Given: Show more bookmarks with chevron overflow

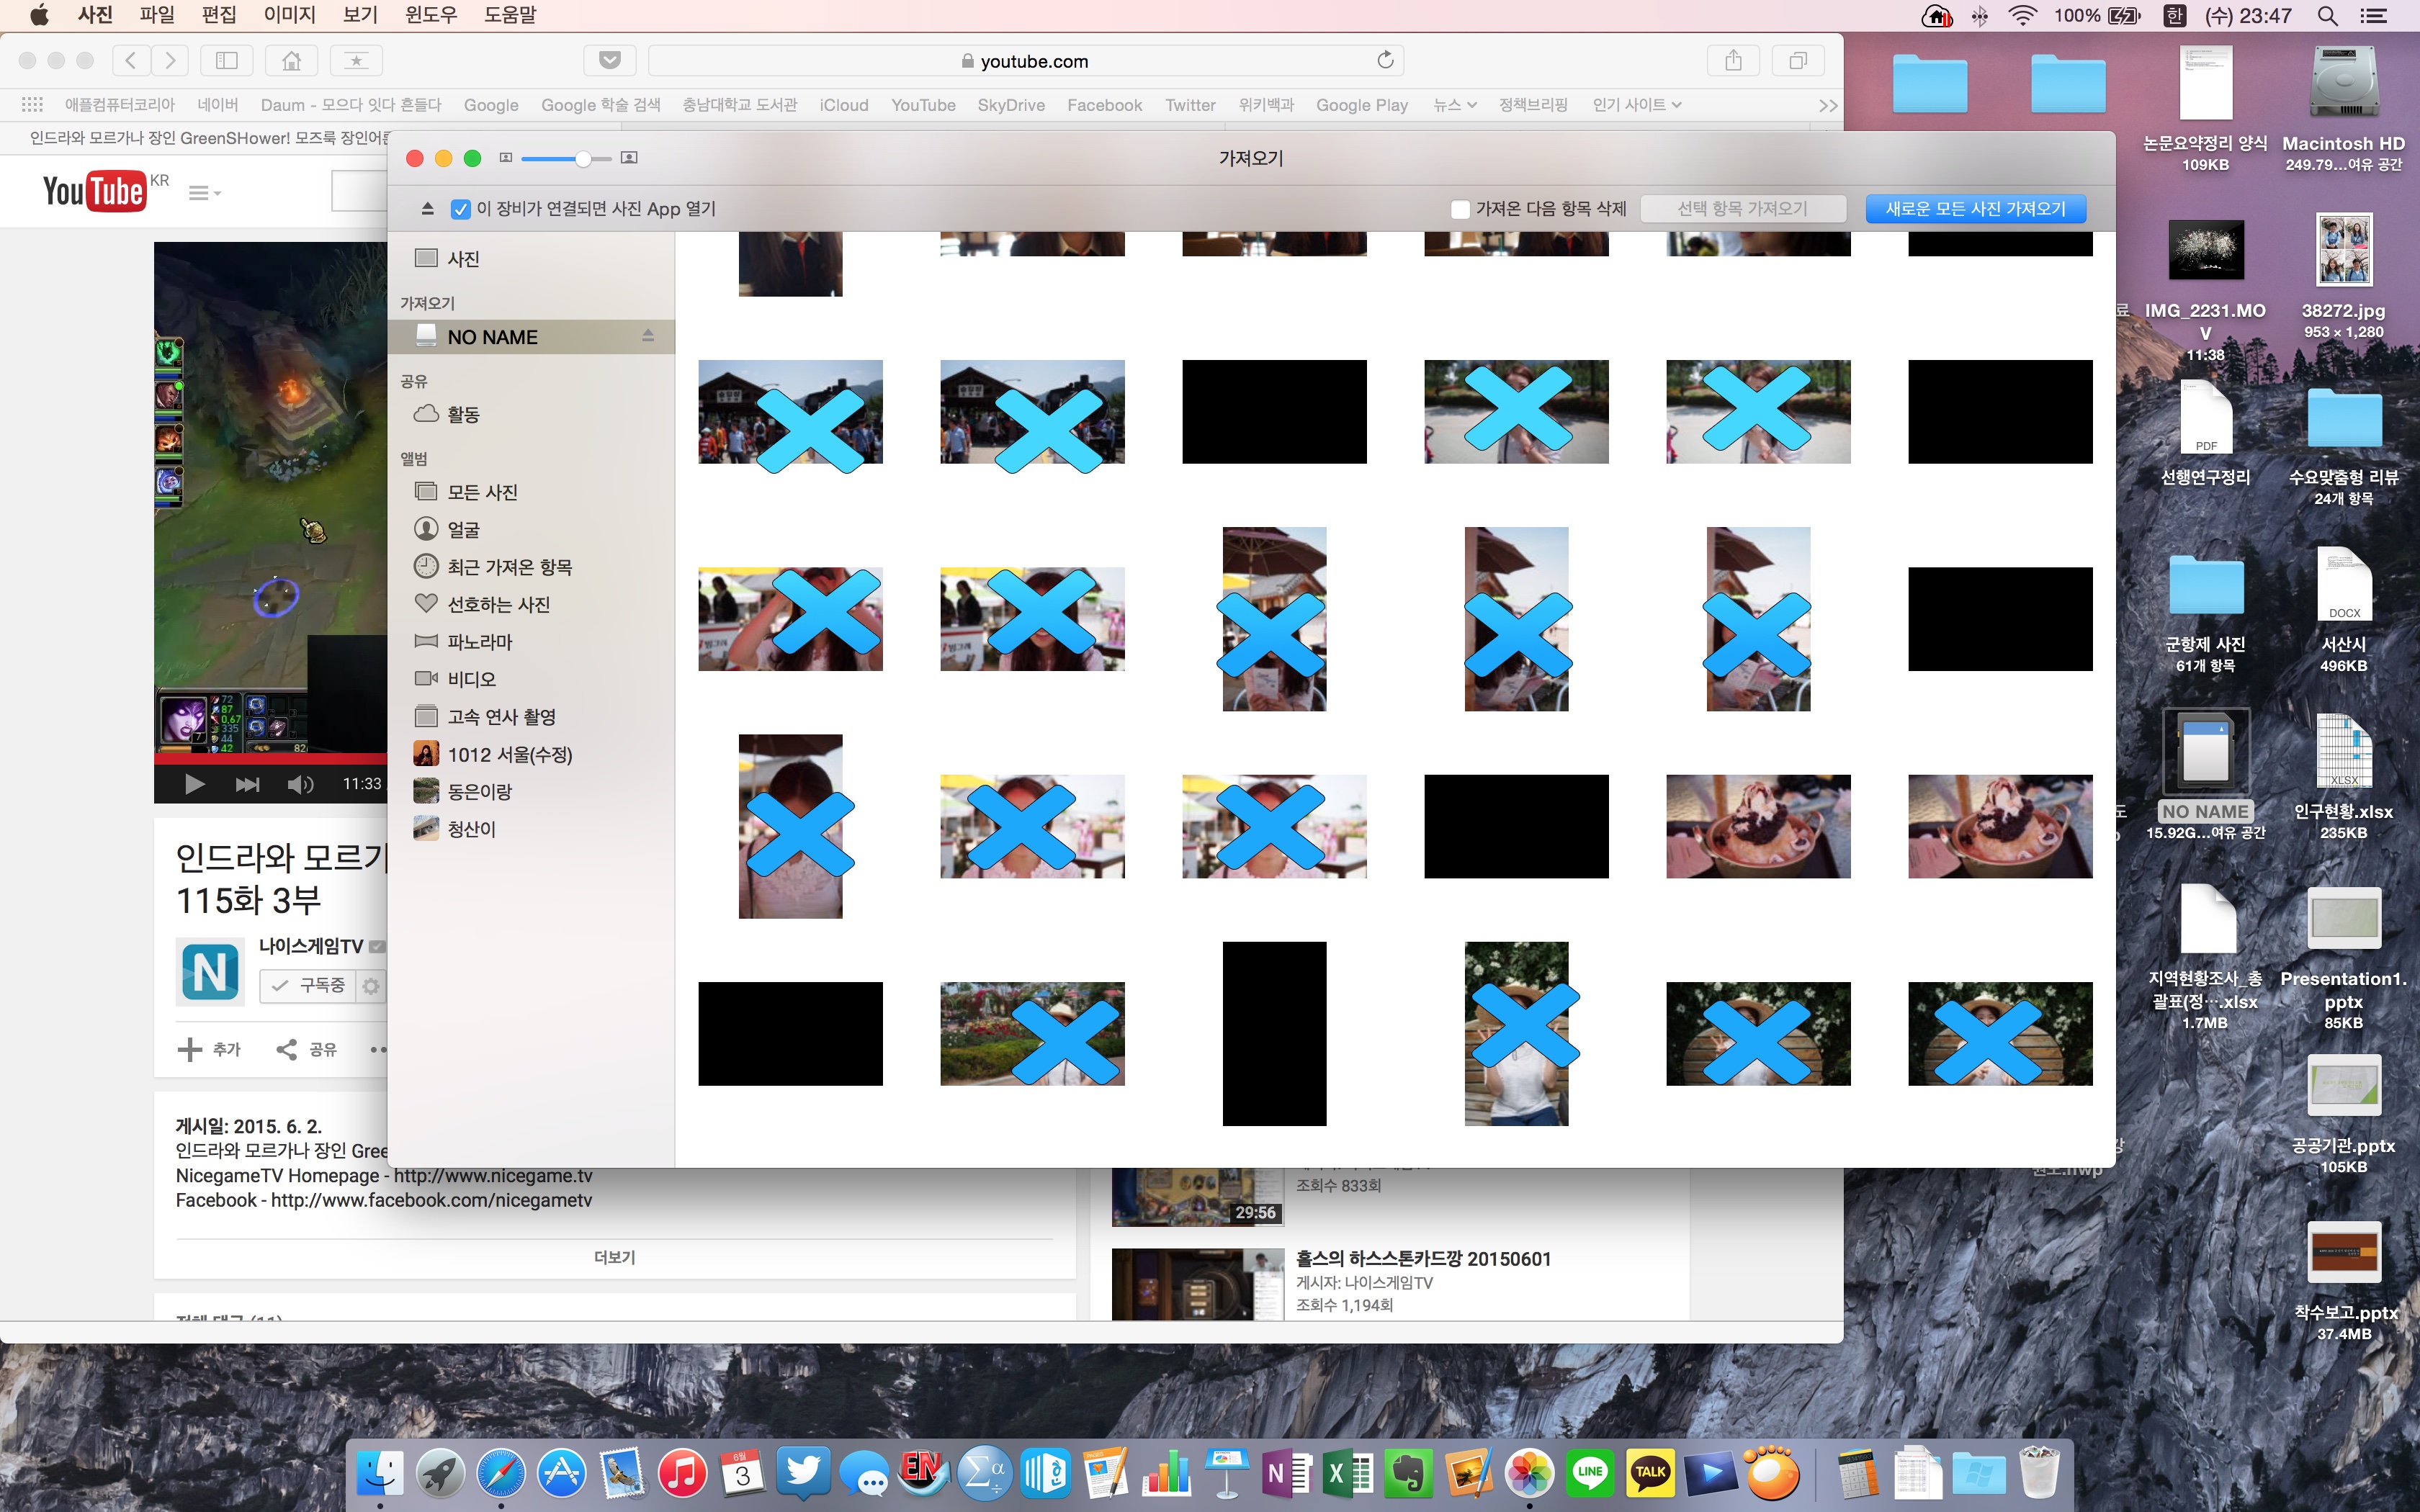Looking at the screenshot, I should 1828,105.
